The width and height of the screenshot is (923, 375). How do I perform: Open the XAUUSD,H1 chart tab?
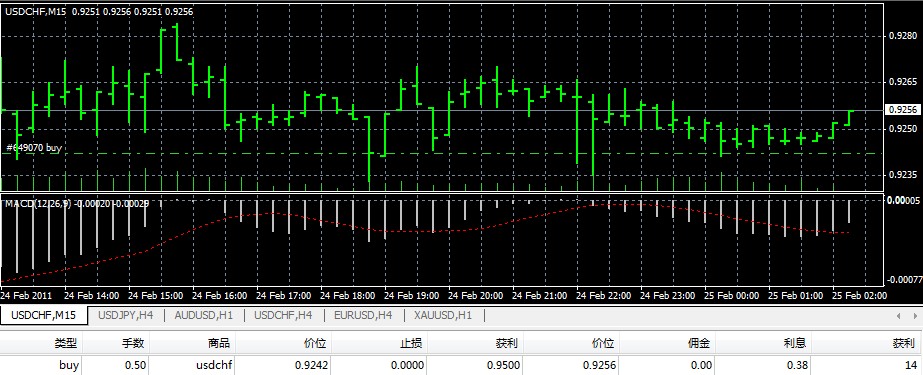443,316
